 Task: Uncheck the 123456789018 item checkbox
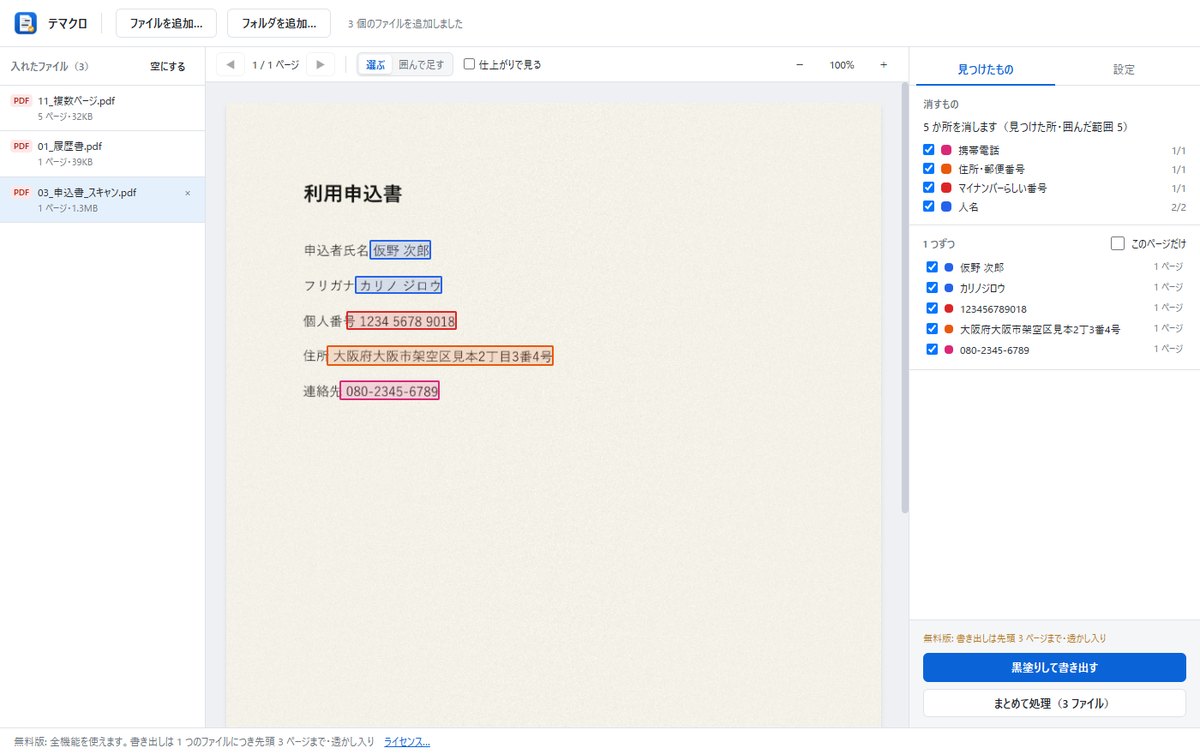point(932,308)
